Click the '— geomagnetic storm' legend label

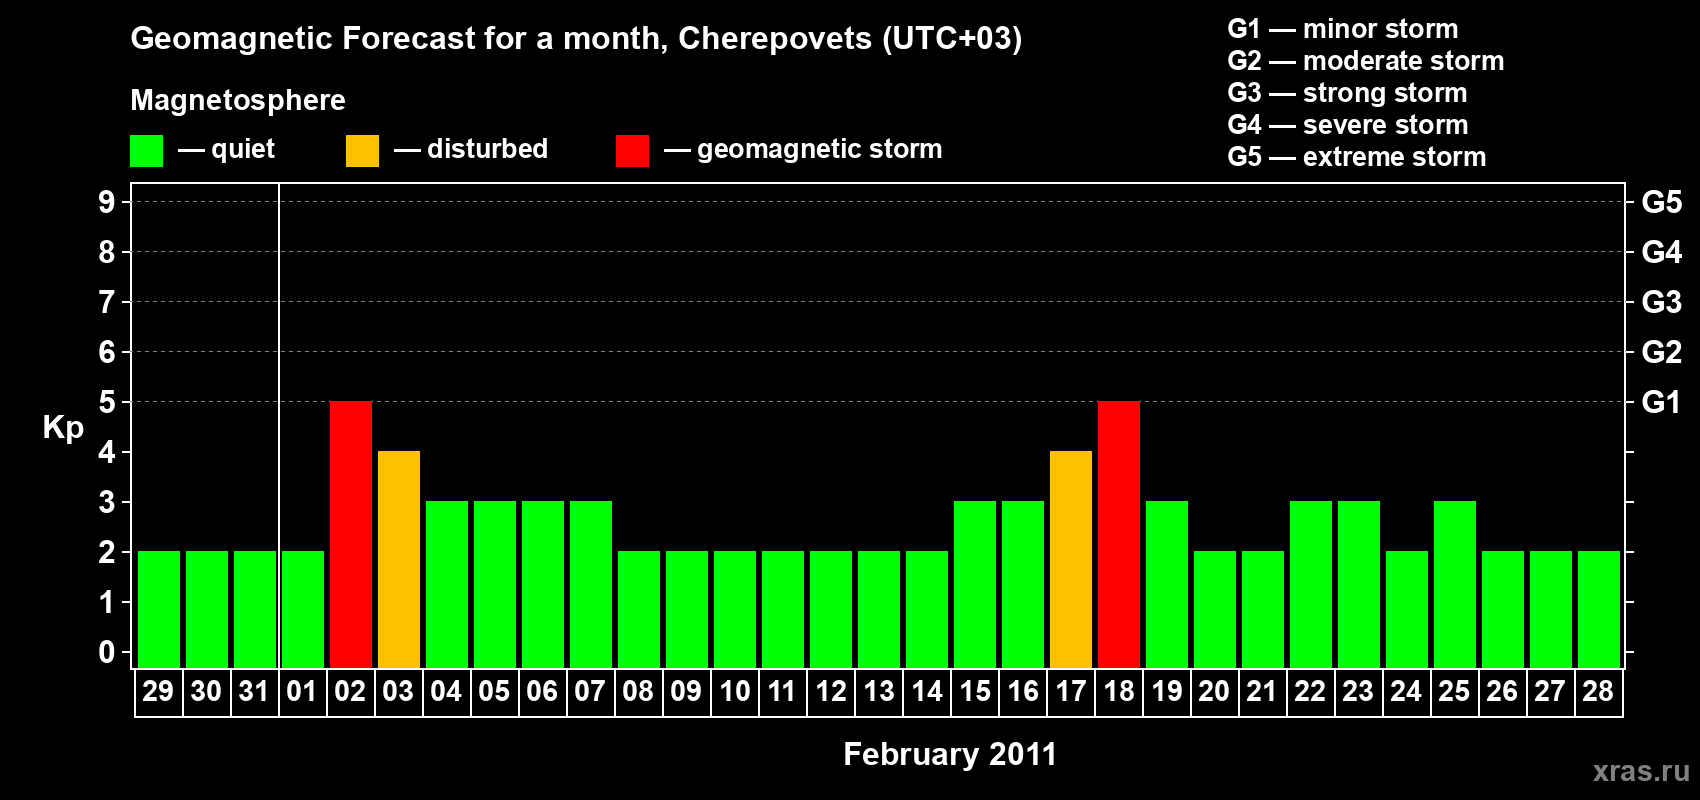[x=803, y=150]
